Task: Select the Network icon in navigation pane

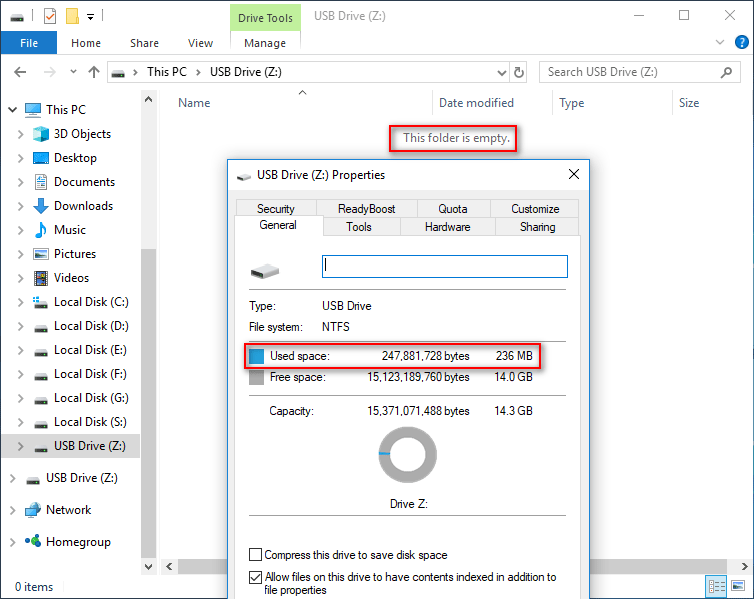Action: click(x=33, y=510)
